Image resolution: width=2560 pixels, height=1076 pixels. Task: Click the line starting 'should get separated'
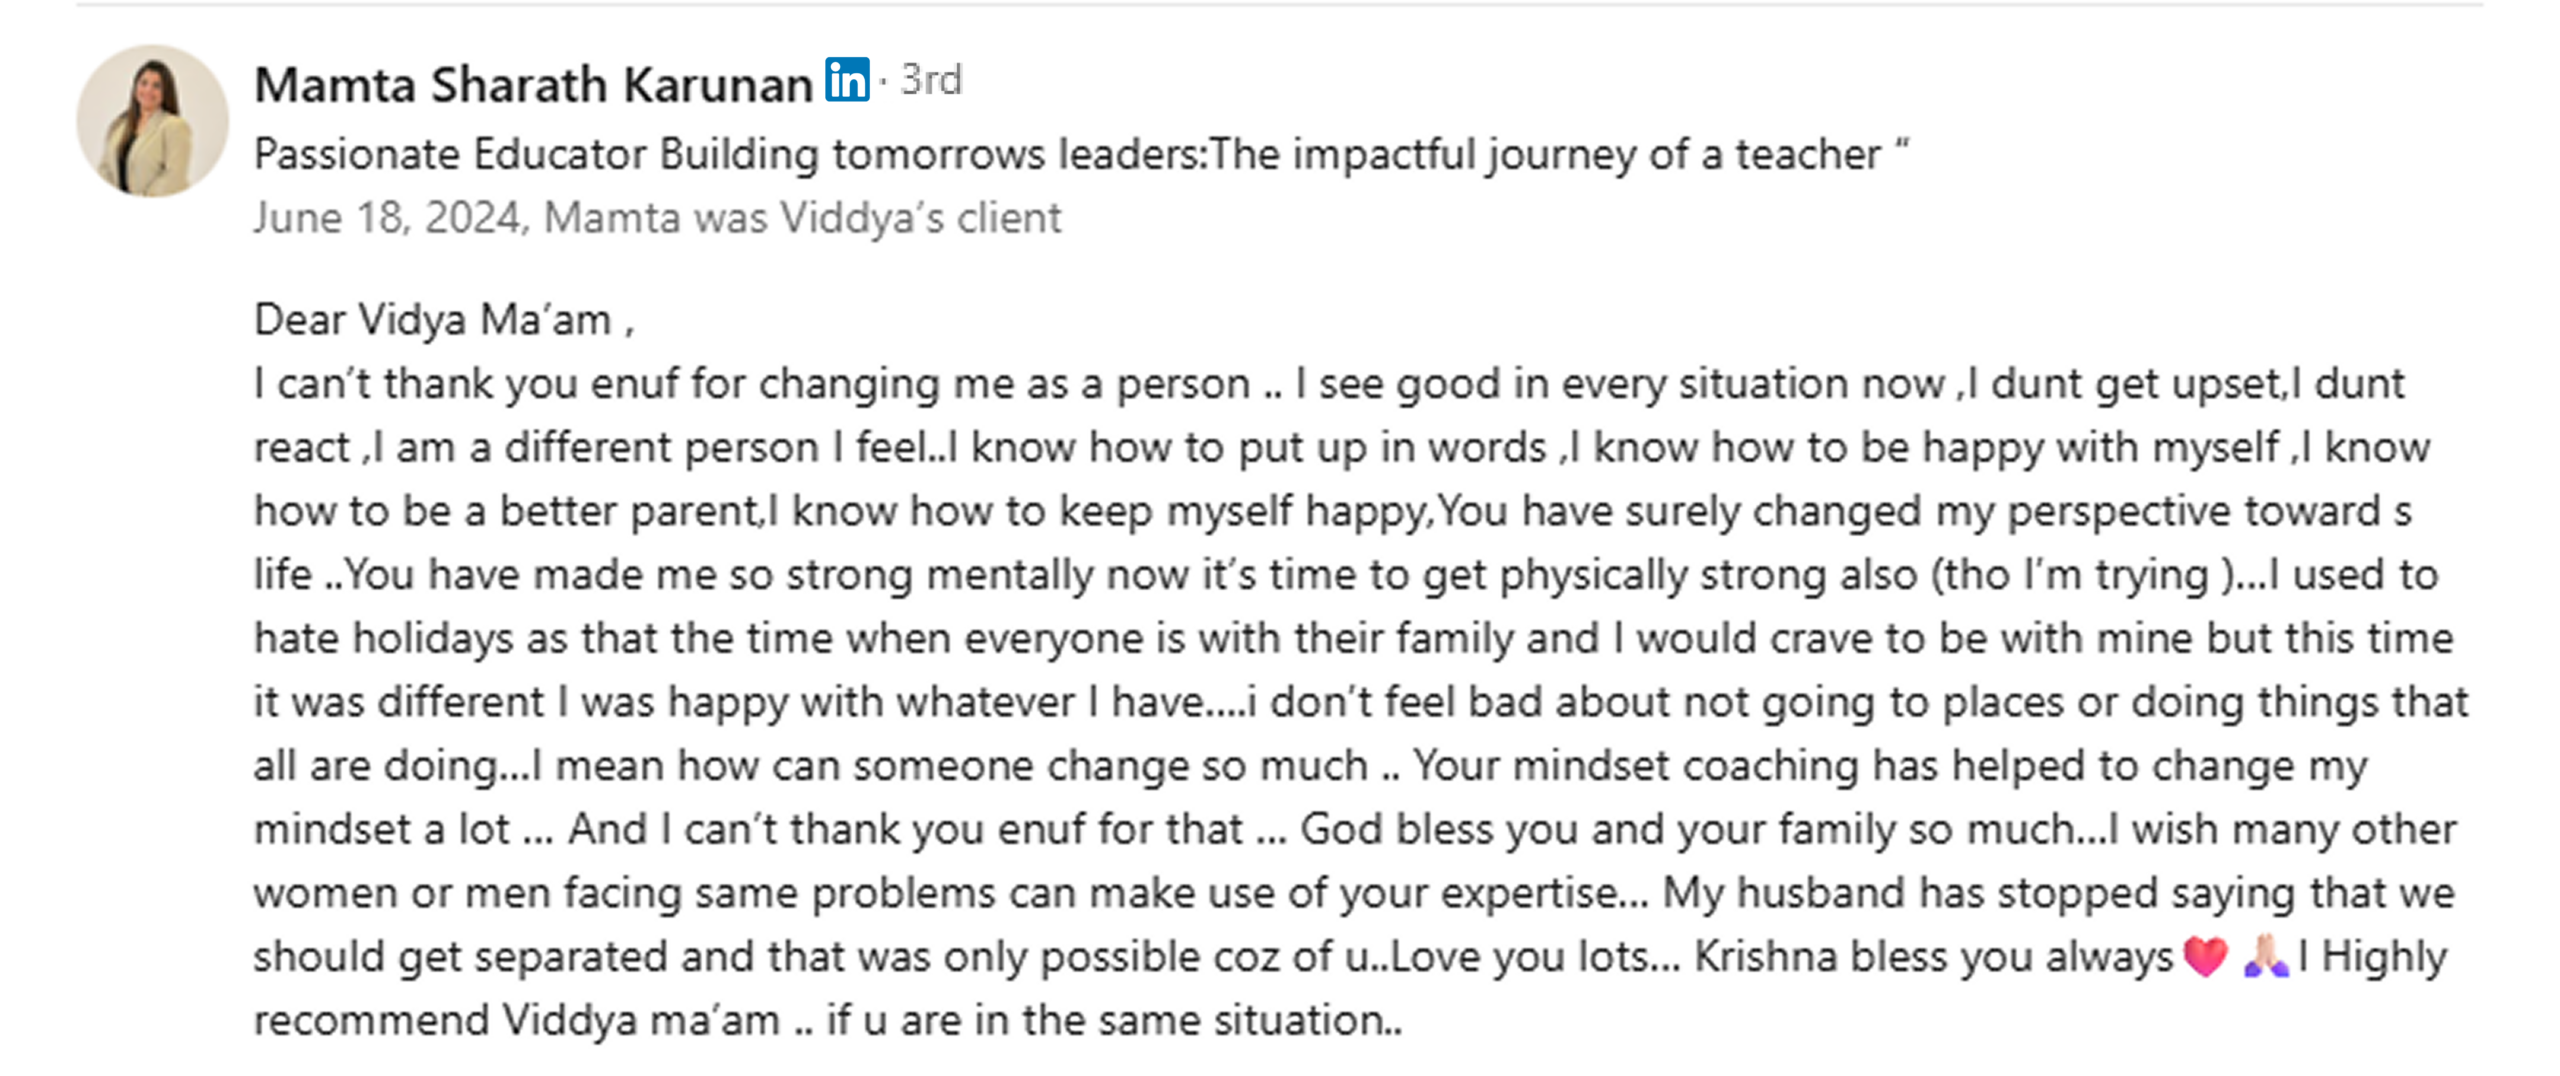point(1210,957)
